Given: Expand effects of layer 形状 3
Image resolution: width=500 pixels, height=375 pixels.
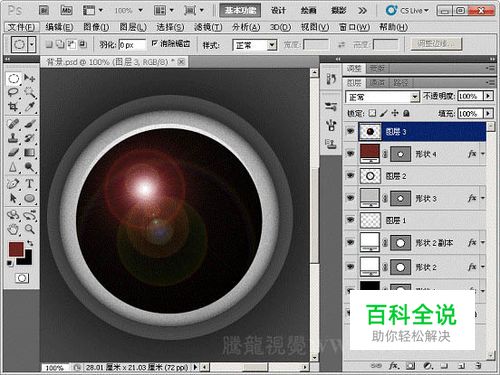Looking at the screenshot, I should click(483, 198).
